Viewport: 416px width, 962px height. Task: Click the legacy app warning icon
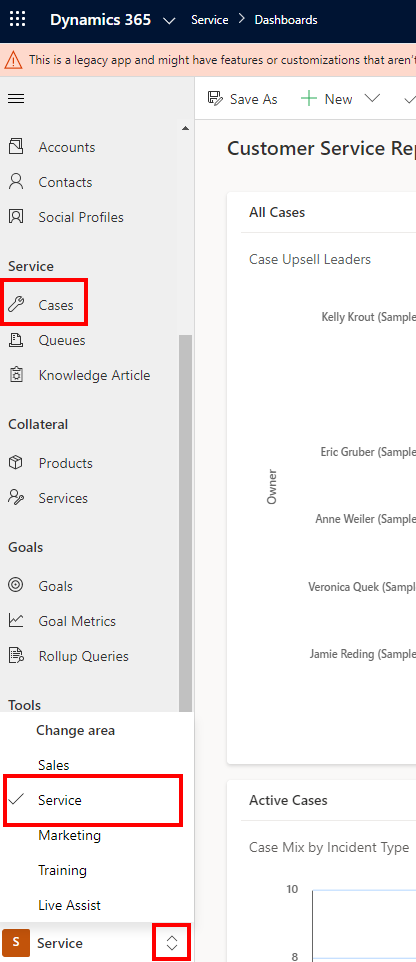point(13,60)
